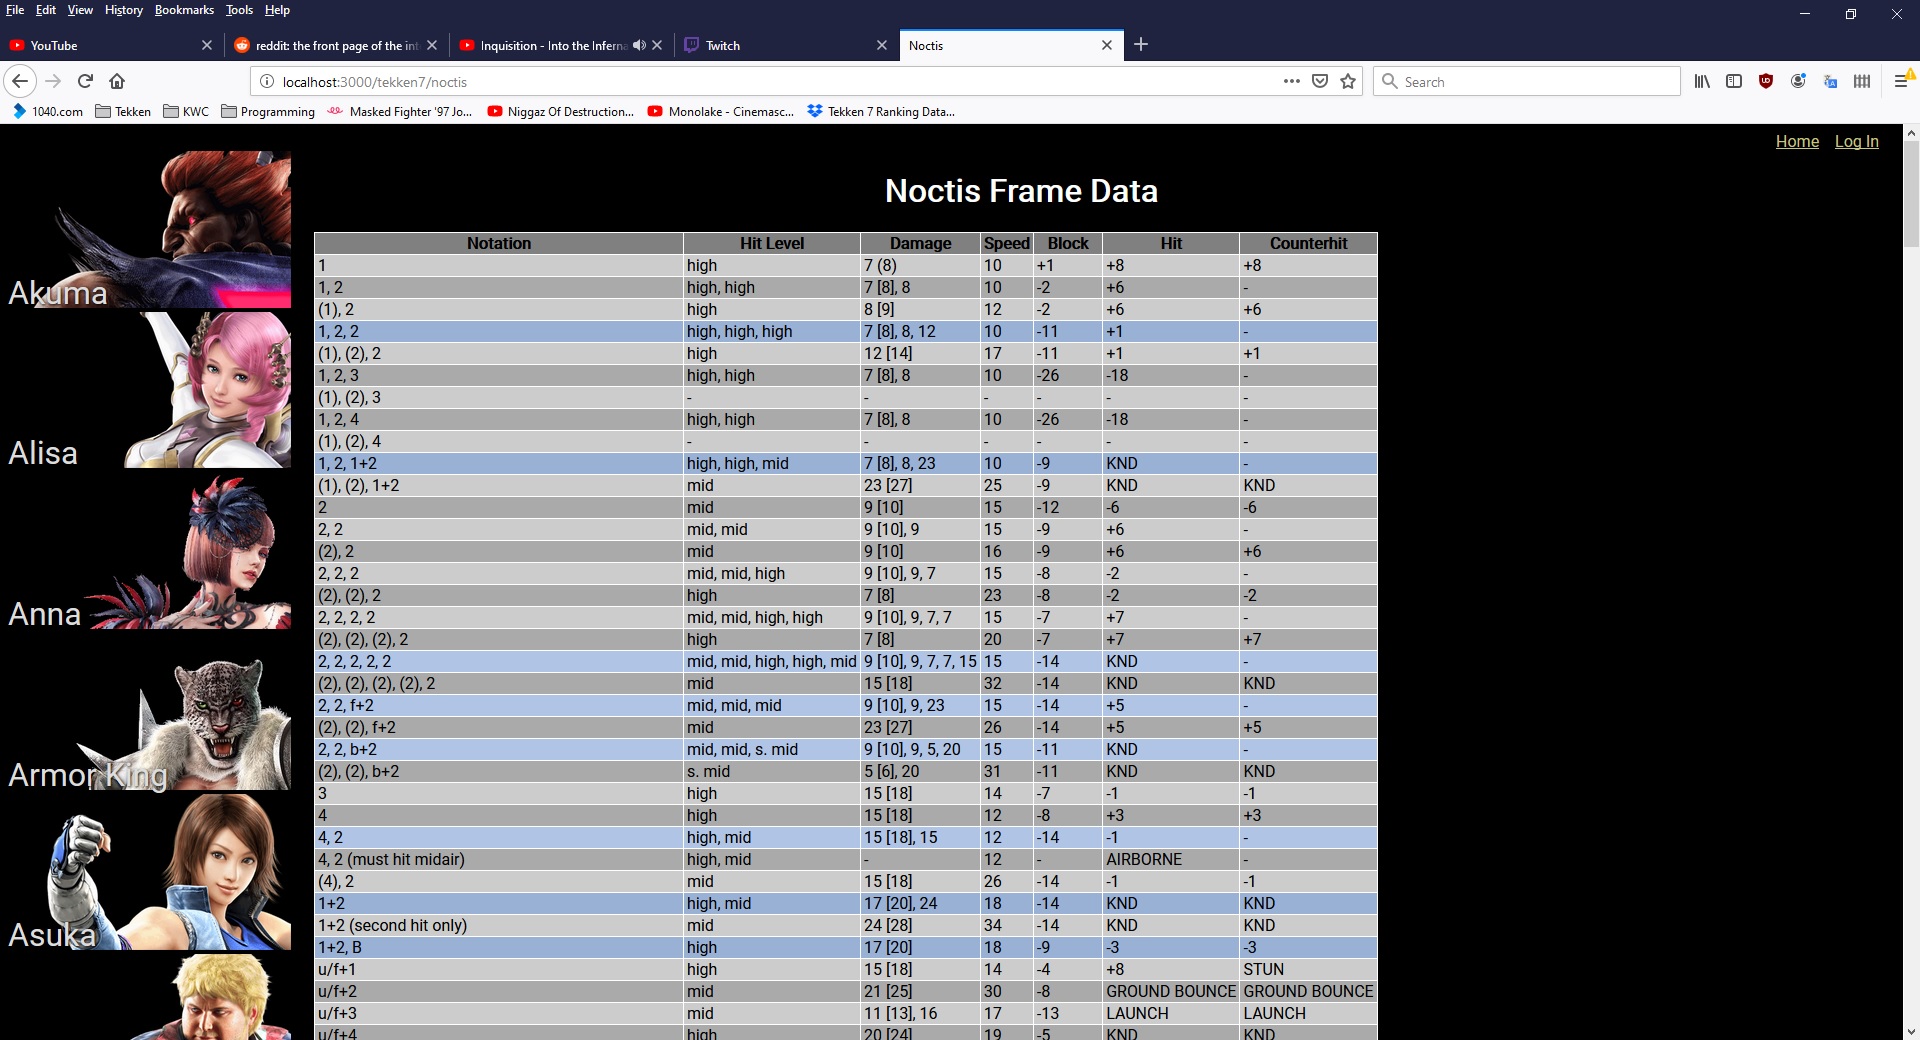Click the forward navigation arrow
Screen dimensions: 1920x1040
(x=54, y=81)
